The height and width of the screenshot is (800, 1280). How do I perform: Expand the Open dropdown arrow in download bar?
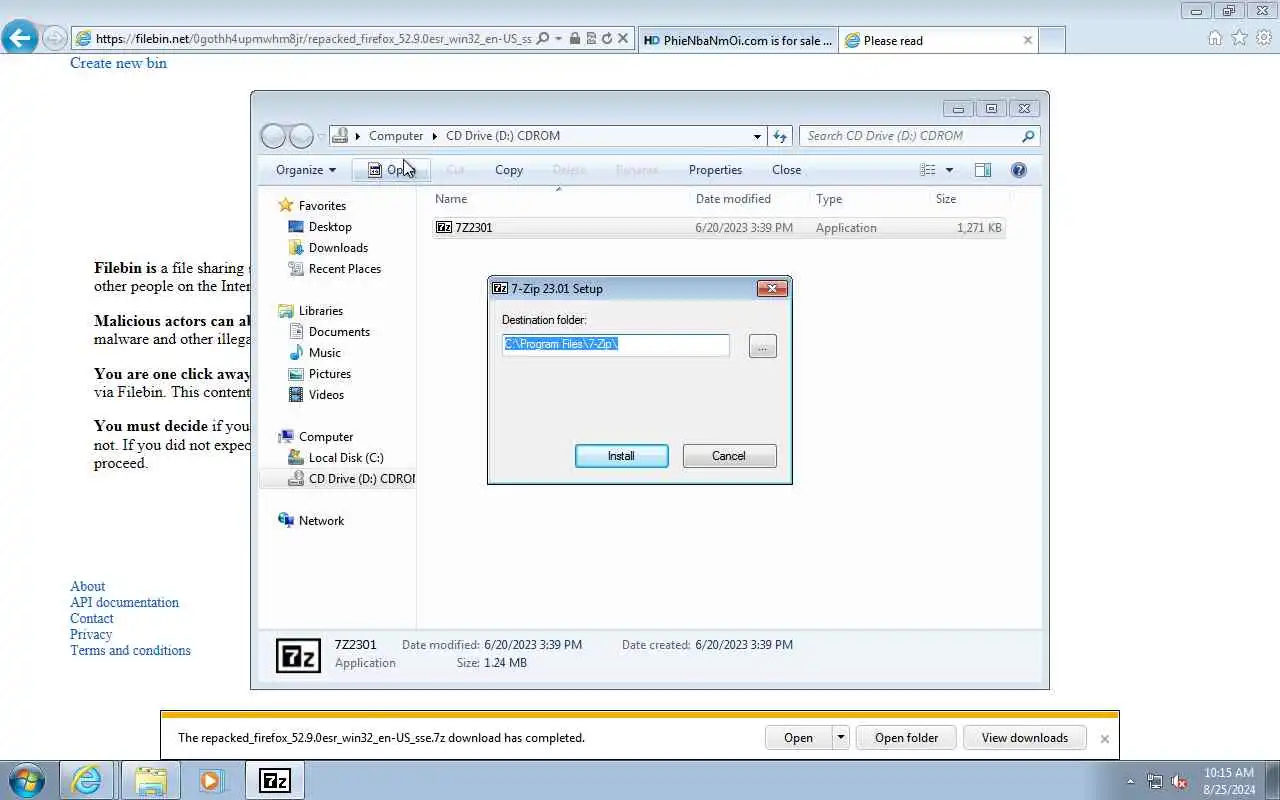840,738
